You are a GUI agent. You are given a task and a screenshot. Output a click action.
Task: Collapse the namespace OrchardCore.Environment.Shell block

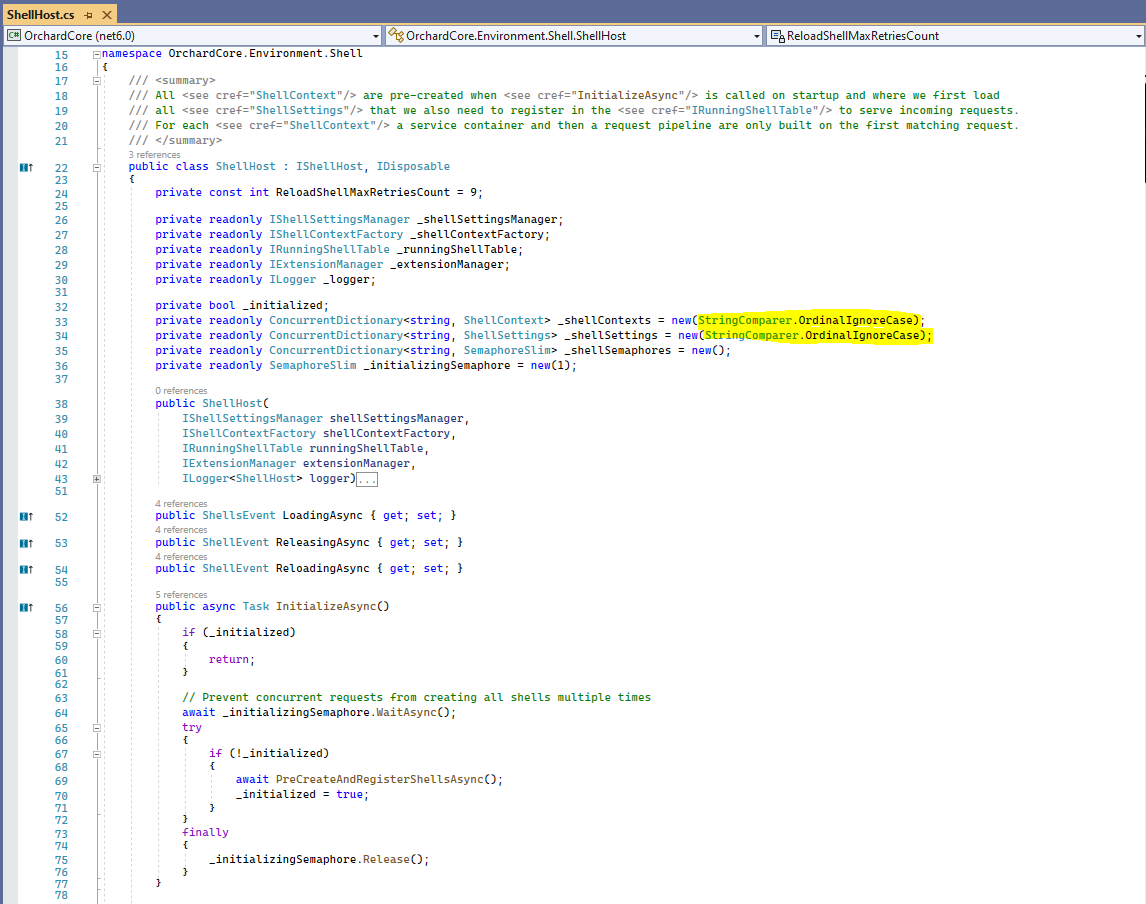pyautogui.click(x=96, y=54)
